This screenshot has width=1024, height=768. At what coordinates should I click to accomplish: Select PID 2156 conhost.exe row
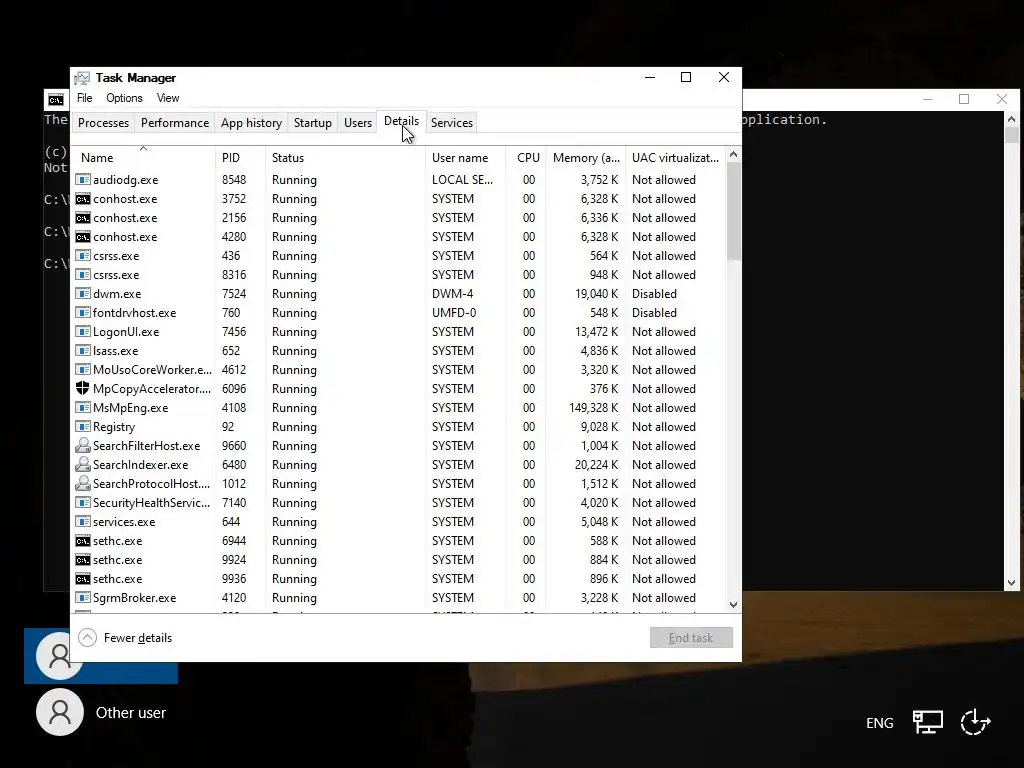398,218
